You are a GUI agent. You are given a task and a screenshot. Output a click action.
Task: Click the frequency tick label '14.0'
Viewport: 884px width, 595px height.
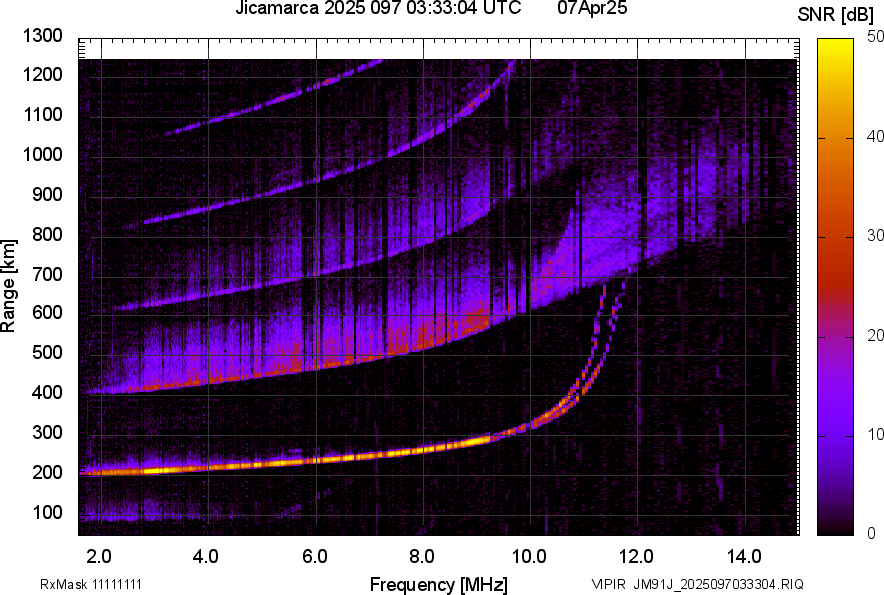click(744, 557)
